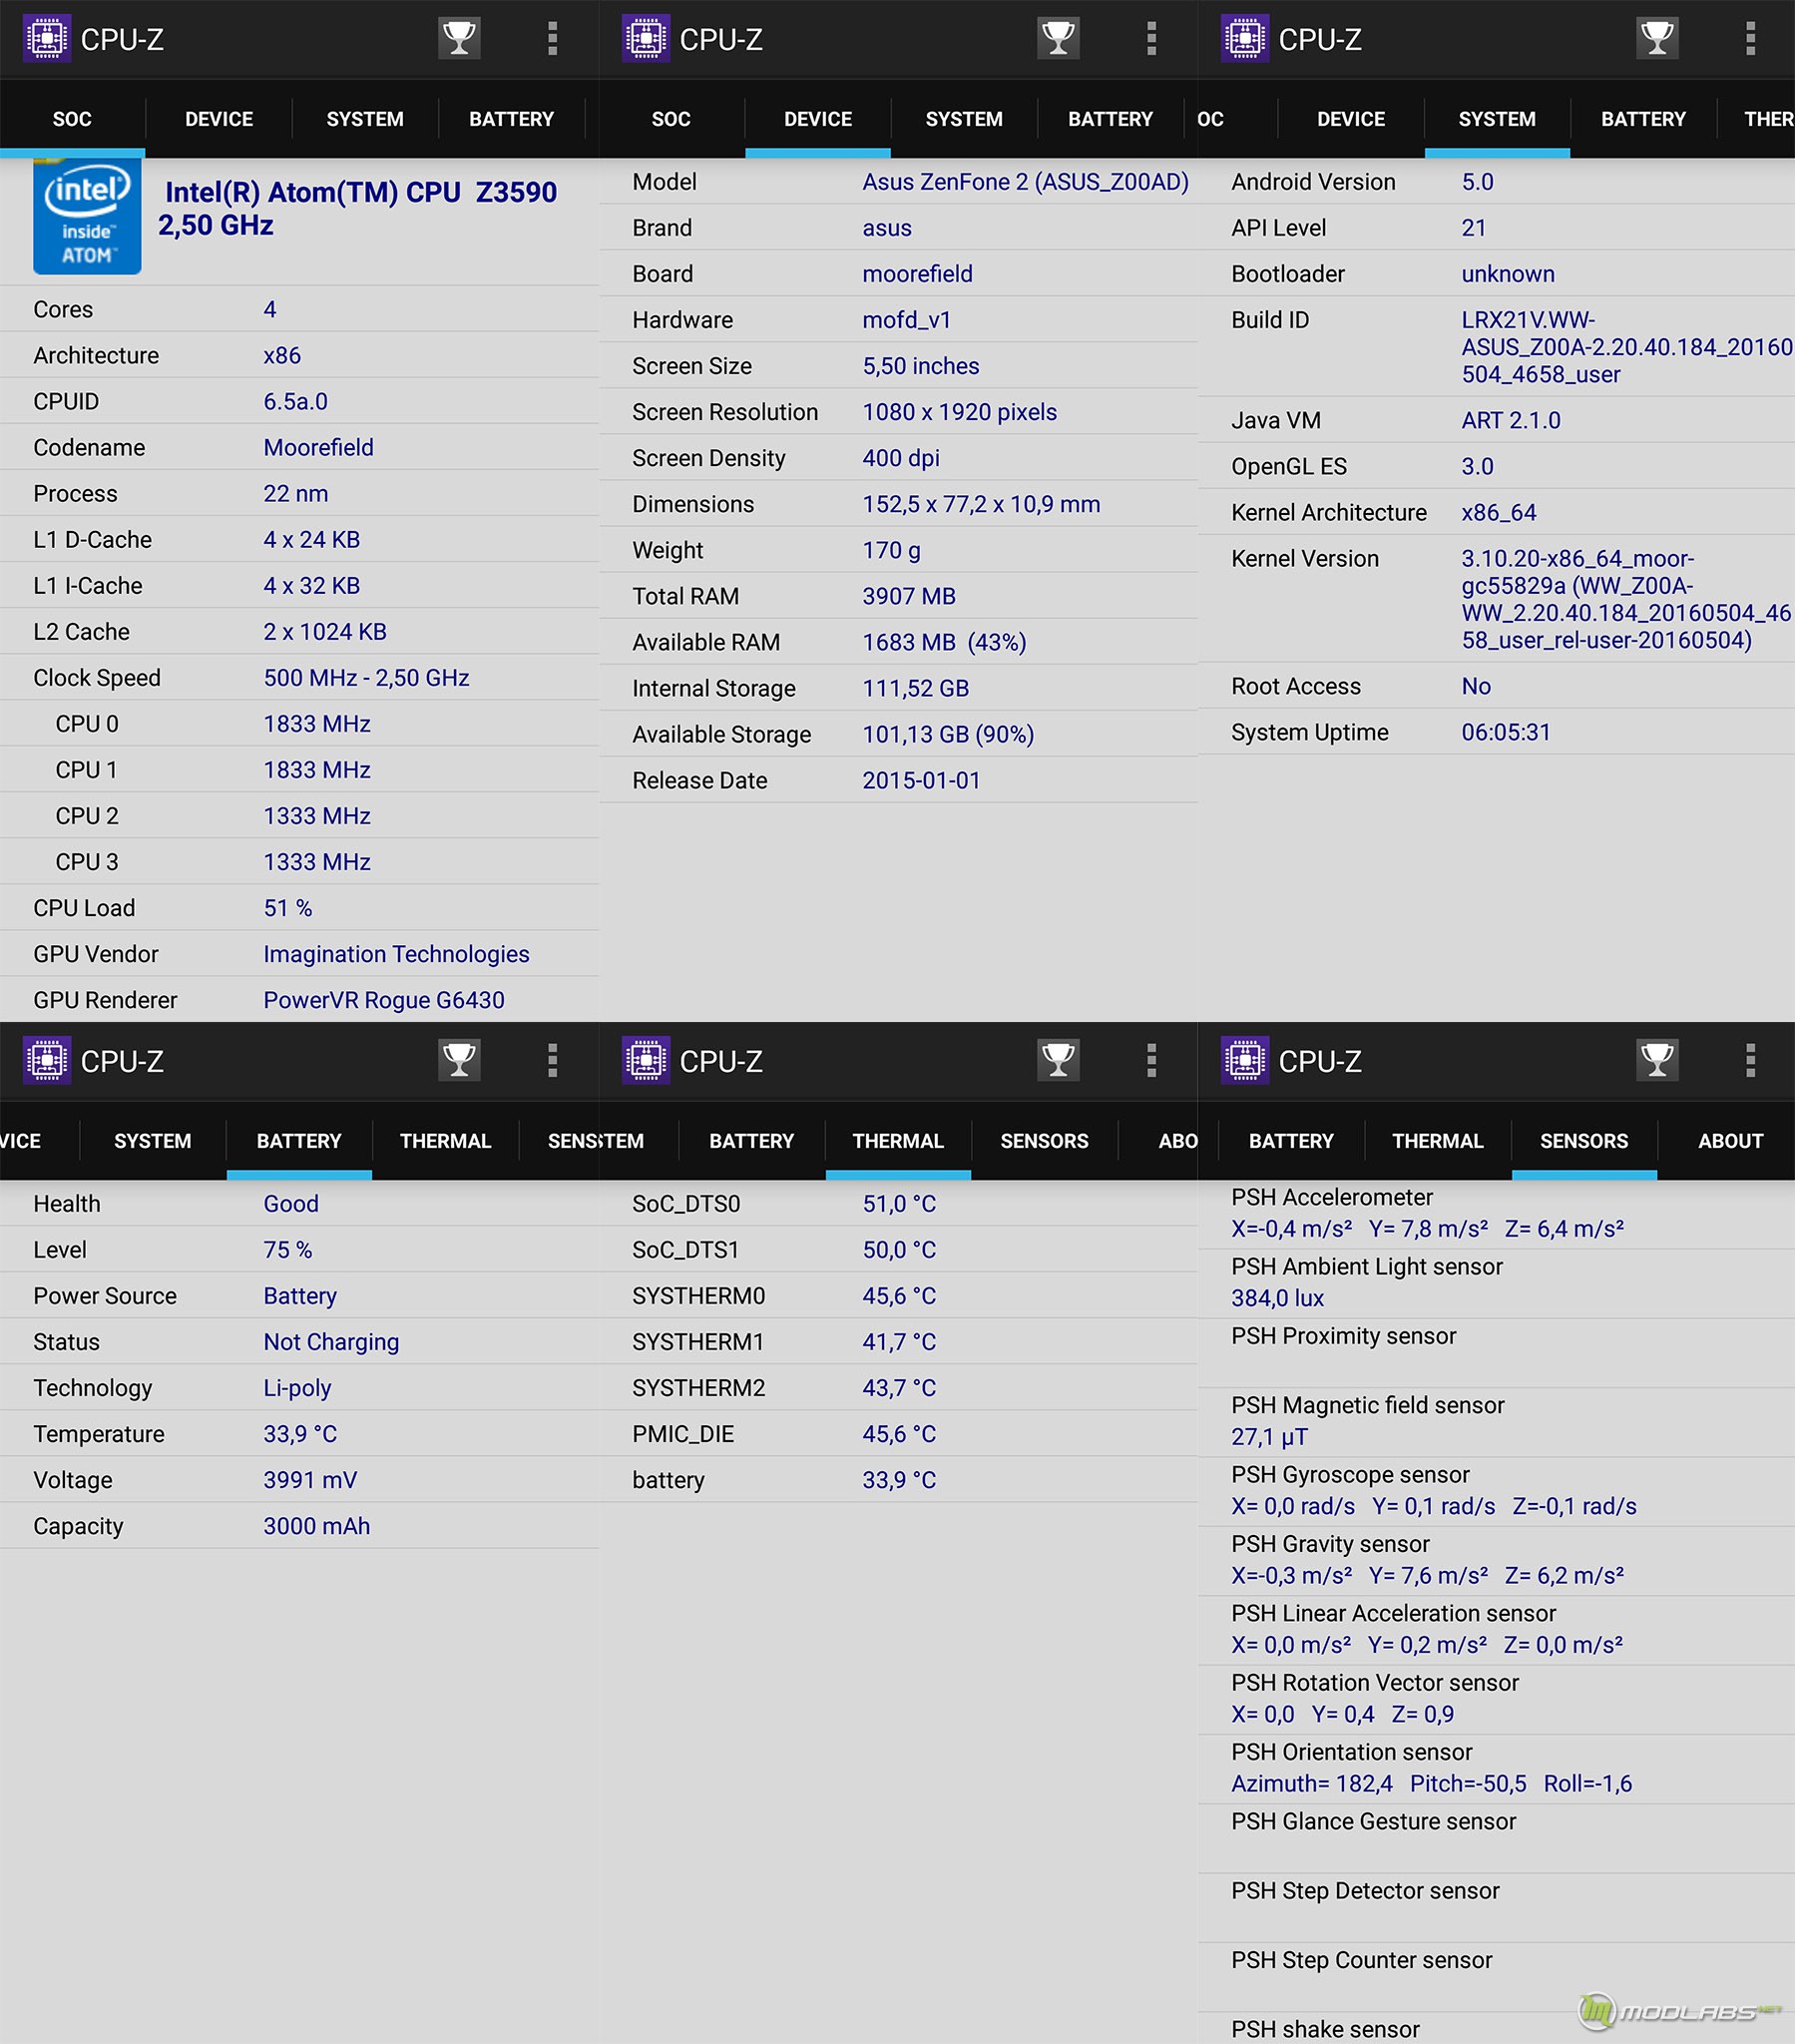Viewport: 1795px width, 2044px height.
Task: Open trophy icon on the Battery health screen
Action: [459, 1060]
